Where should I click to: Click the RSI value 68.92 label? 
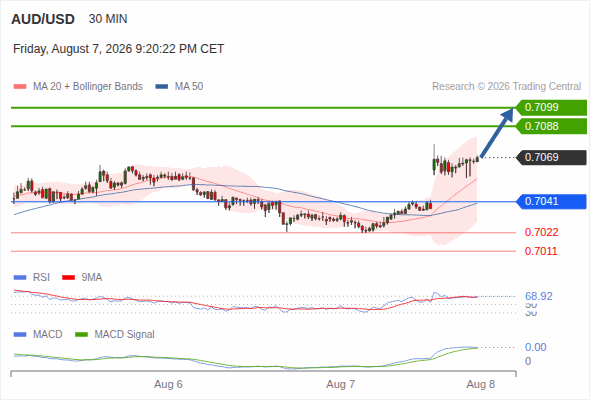point(539,296)
